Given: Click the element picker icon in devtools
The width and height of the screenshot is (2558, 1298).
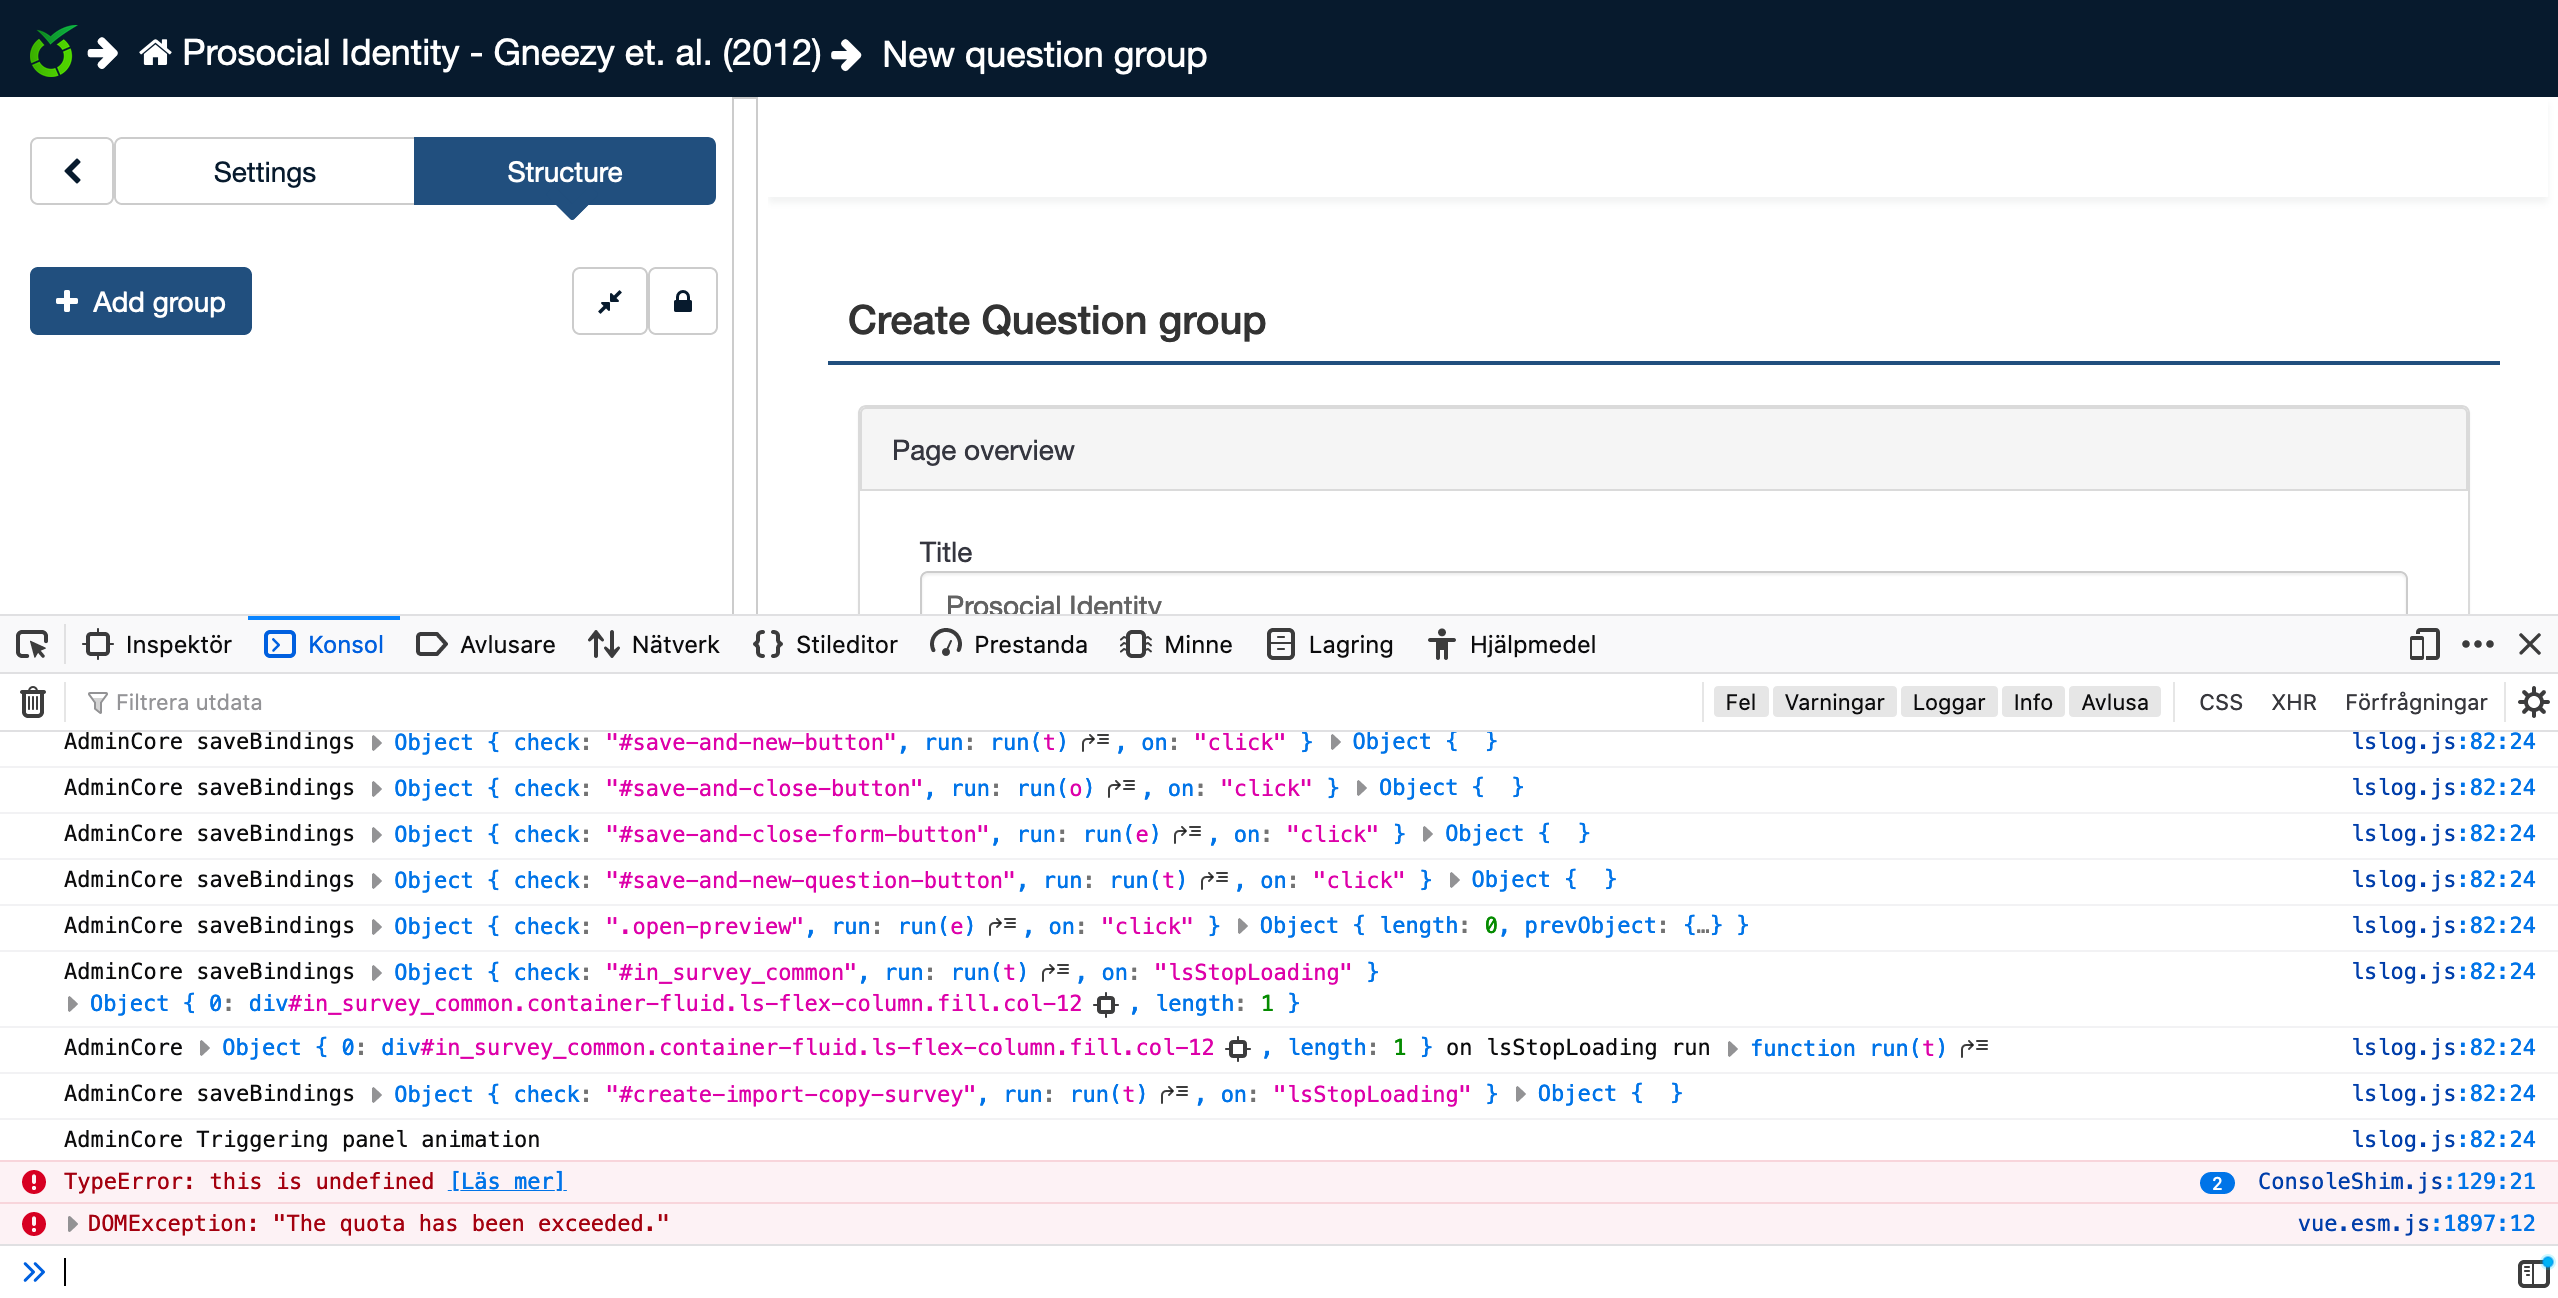Looking at the screenshot, I should [x=32, y=644].
